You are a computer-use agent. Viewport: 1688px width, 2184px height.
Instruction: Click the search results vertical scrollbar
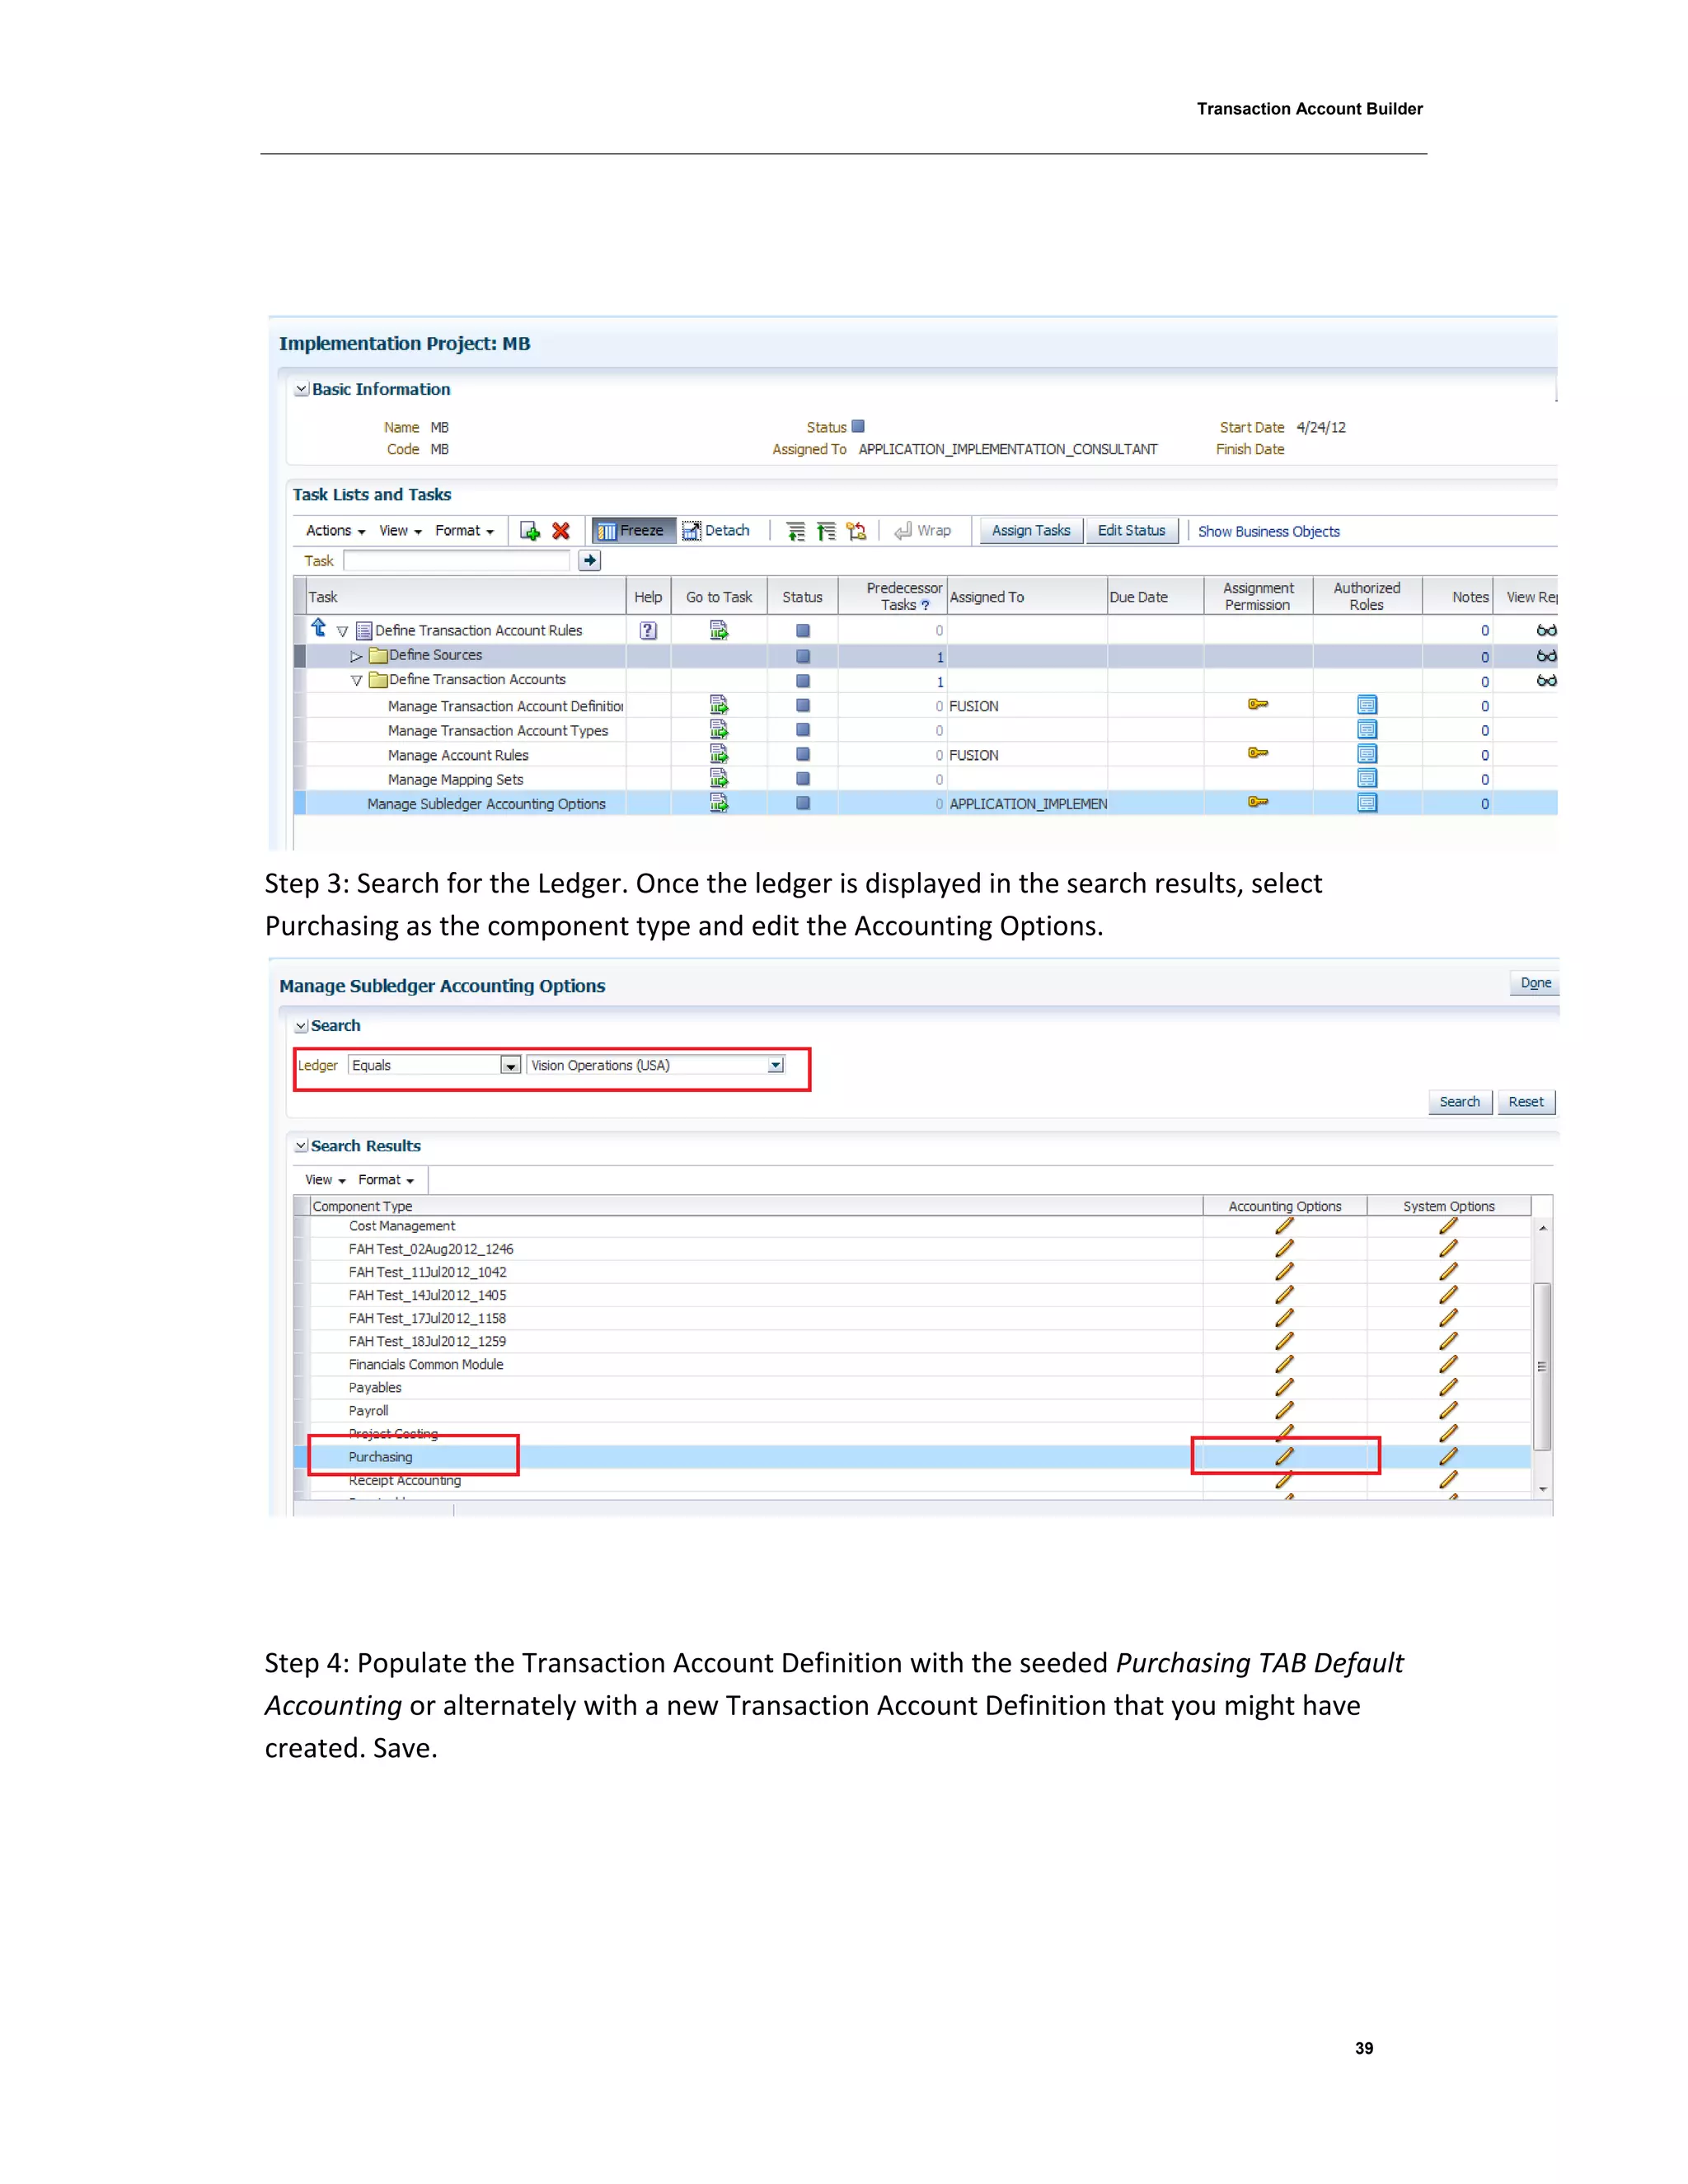click(1542, 1366)
